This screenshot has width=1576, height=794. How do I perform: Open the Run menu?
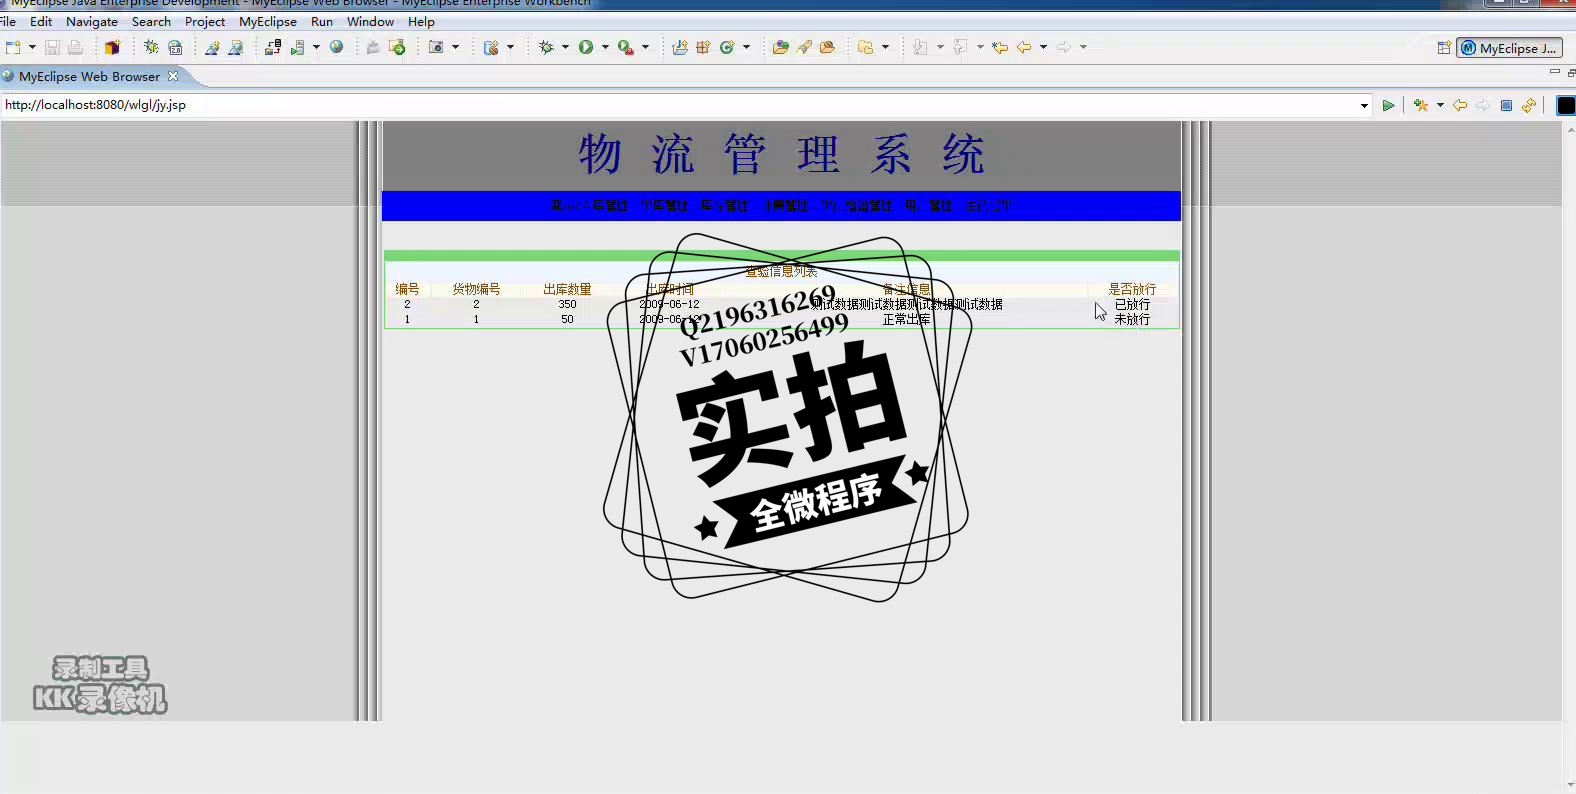tap(322, 21)
